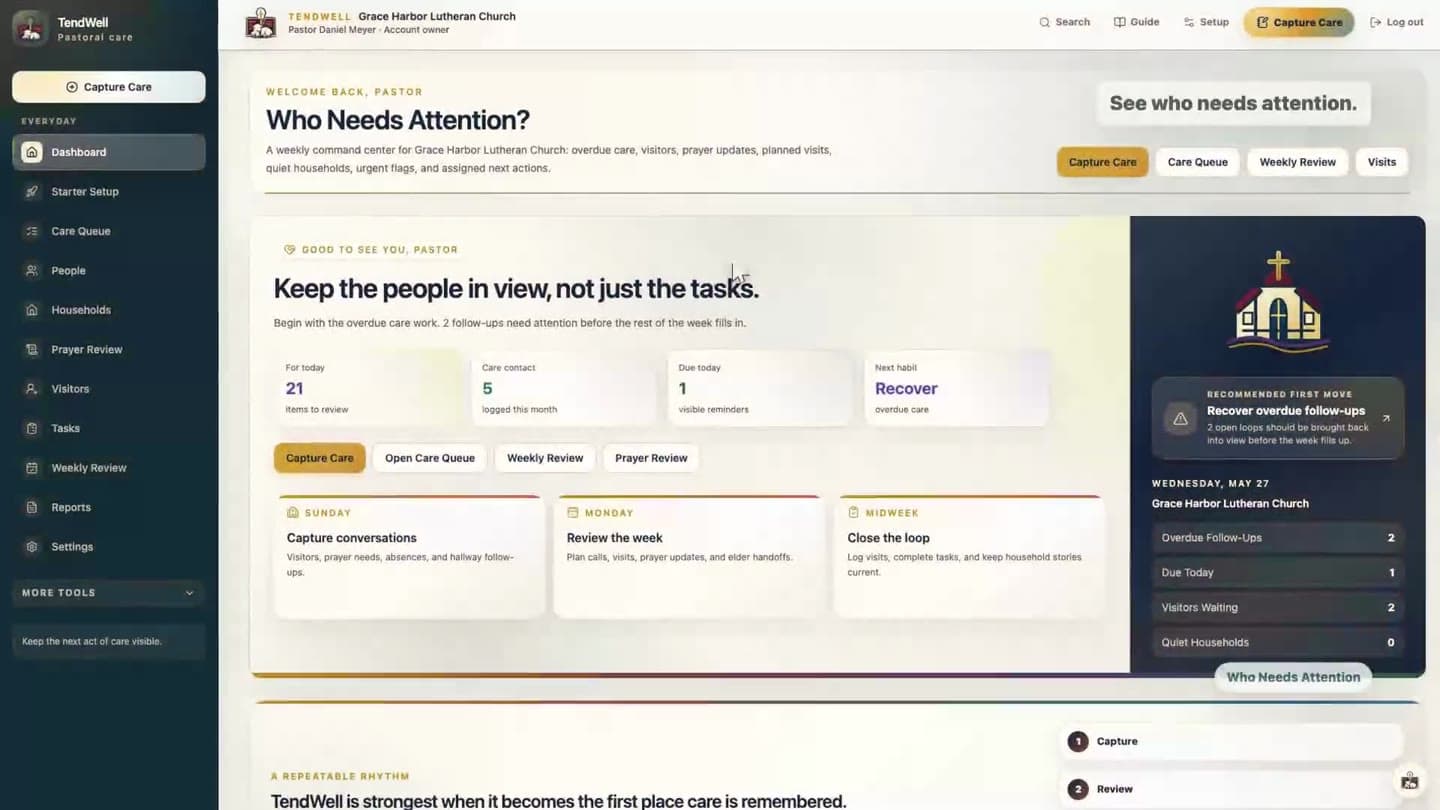Click Care Queue button in welcome banner
The image size is (1440, 810).
coord(1197,162)
